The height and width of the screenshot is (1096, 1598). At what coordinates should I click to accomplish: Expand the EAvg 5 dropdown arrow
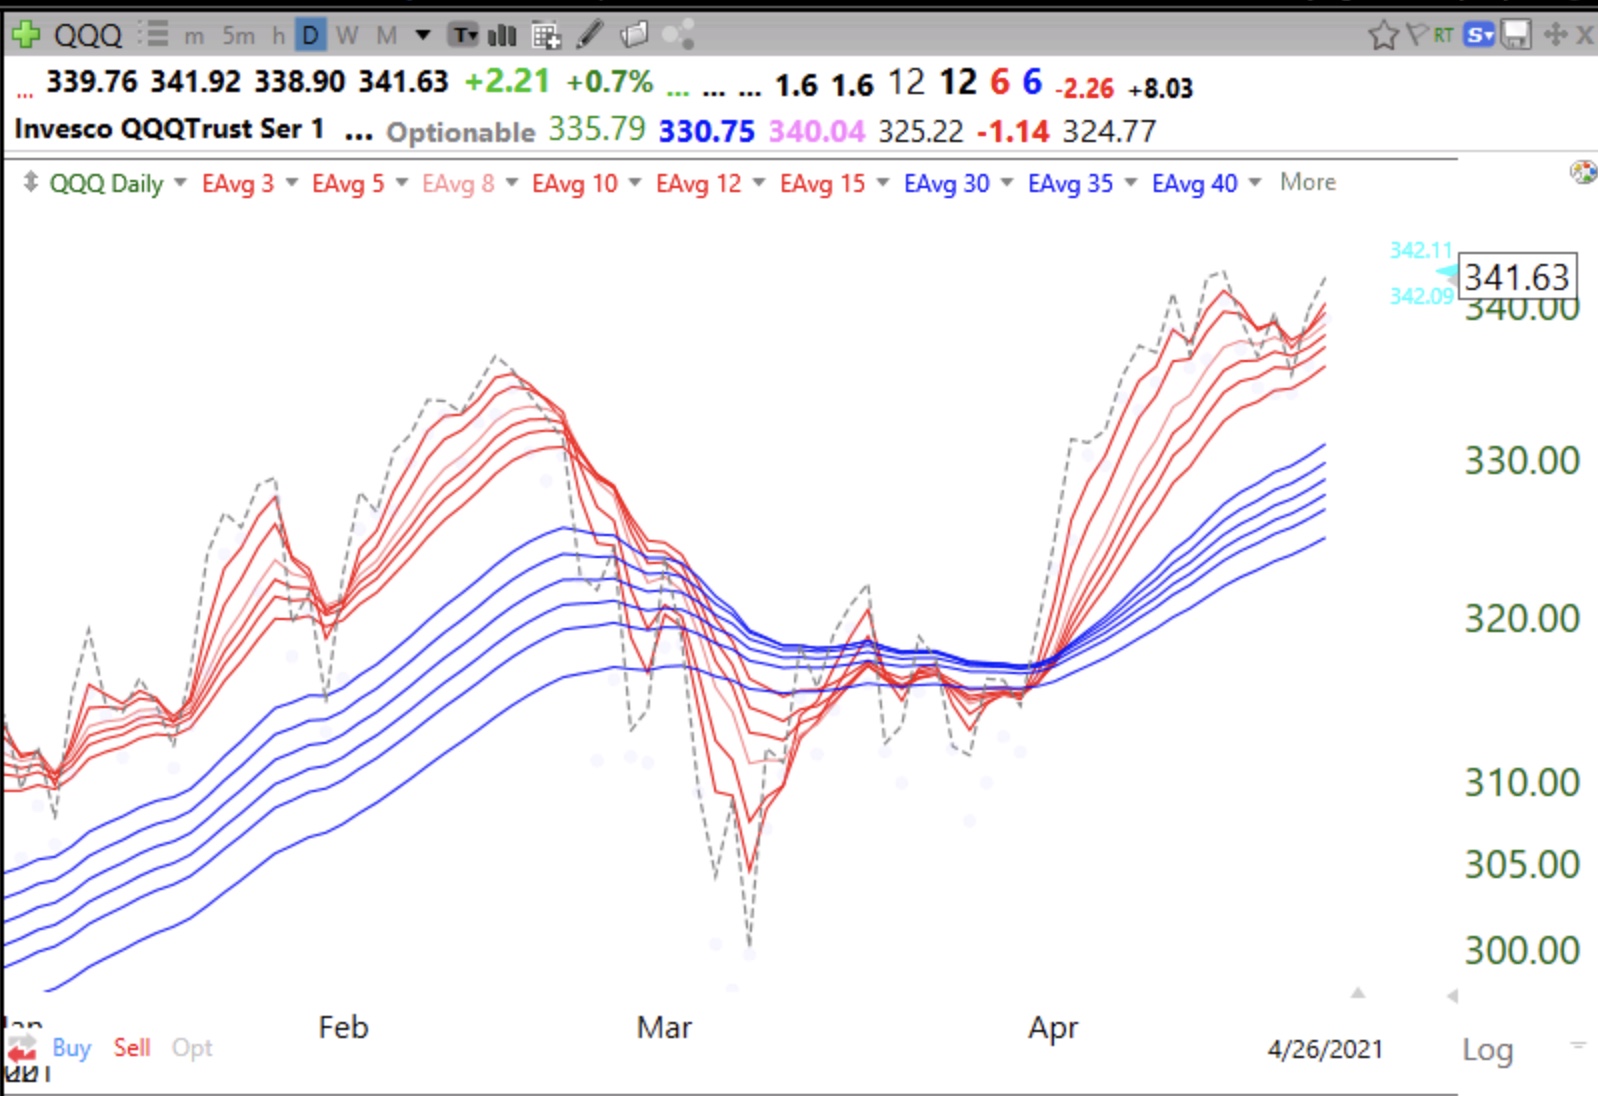point(402,182)
